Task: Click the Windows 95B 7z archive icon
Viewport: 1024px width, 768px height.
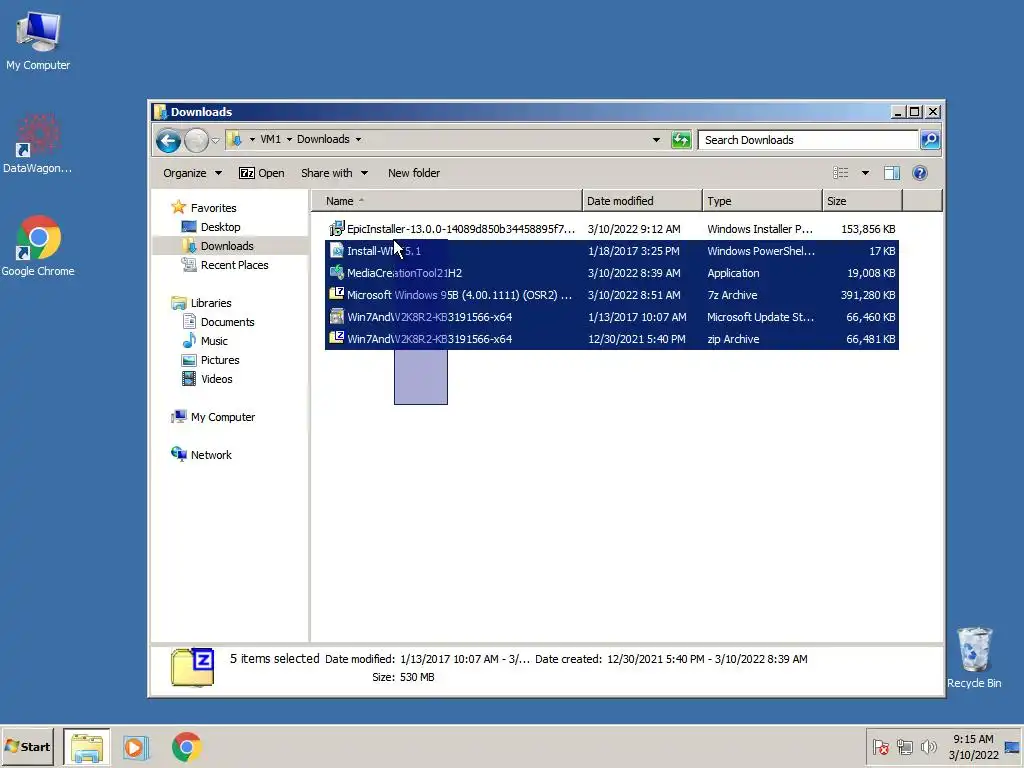Action: tap(336, 295)
